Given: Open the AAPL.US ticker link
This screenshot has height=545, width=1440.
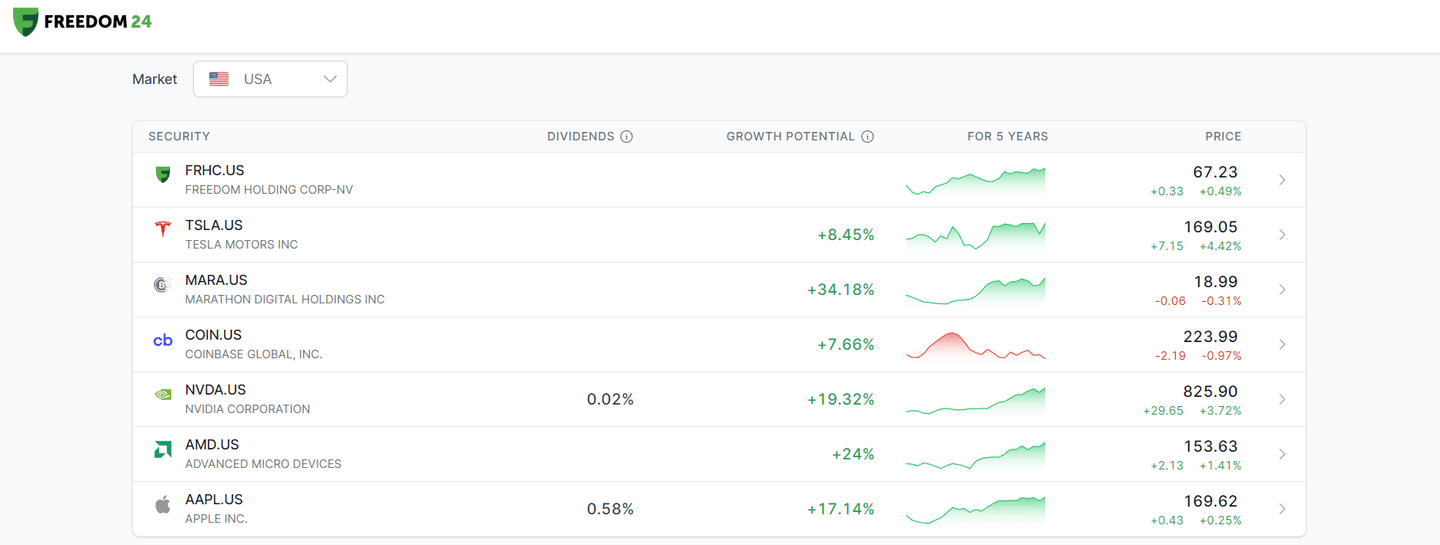Looking at the screenshot, I should click(x=214, y=499).
